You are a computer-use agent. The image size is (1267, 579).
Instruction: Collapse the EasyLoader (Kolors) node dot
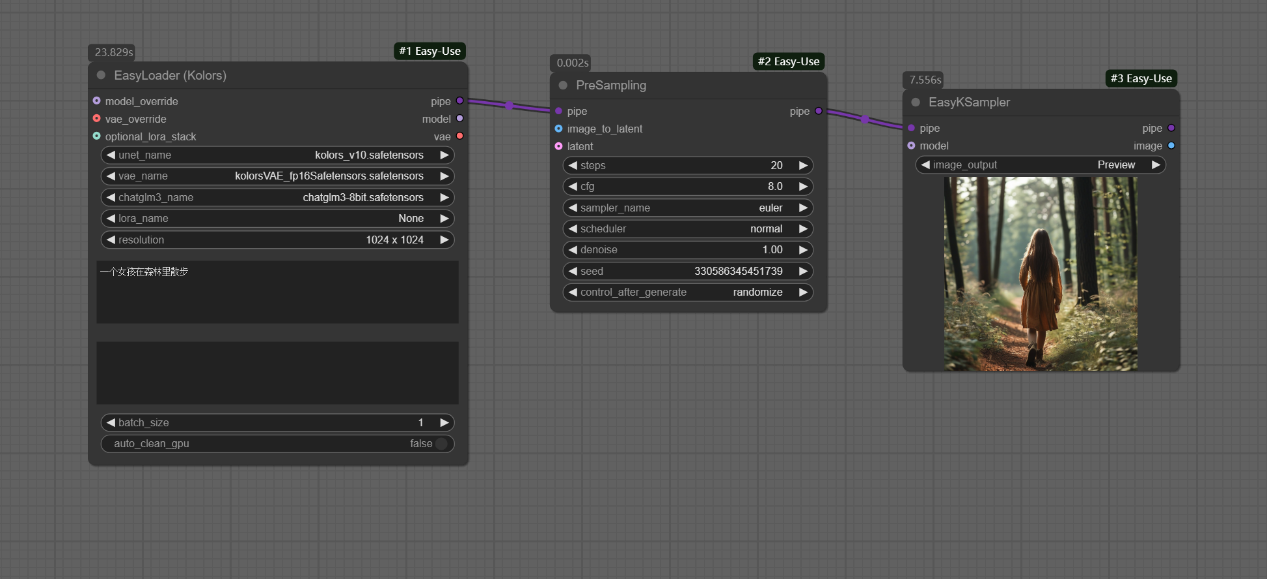coord(101,76)
